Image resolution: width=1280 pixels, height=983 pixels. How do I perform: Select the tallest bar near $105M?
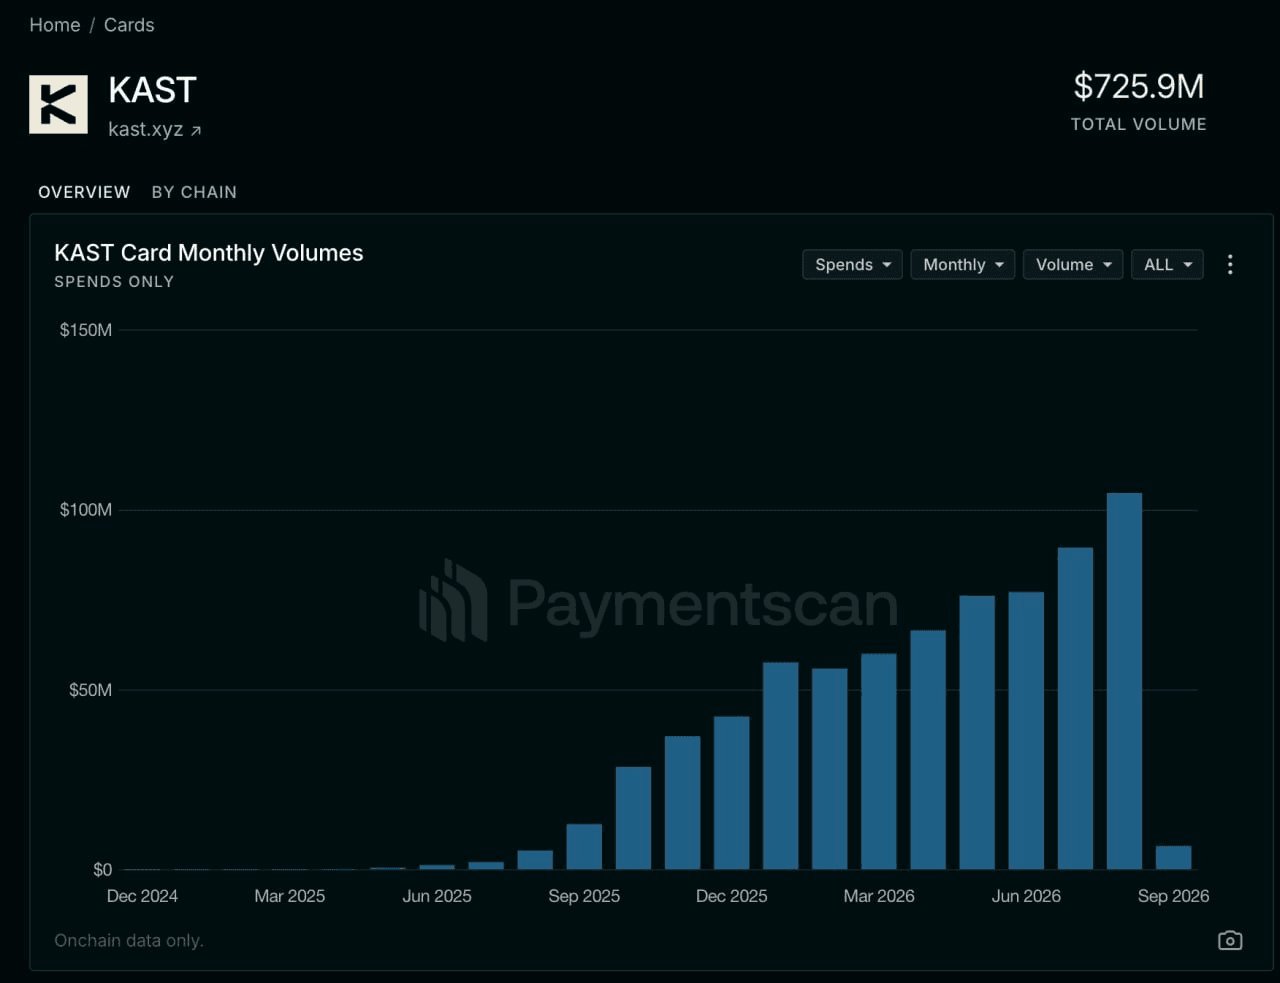1124,681
